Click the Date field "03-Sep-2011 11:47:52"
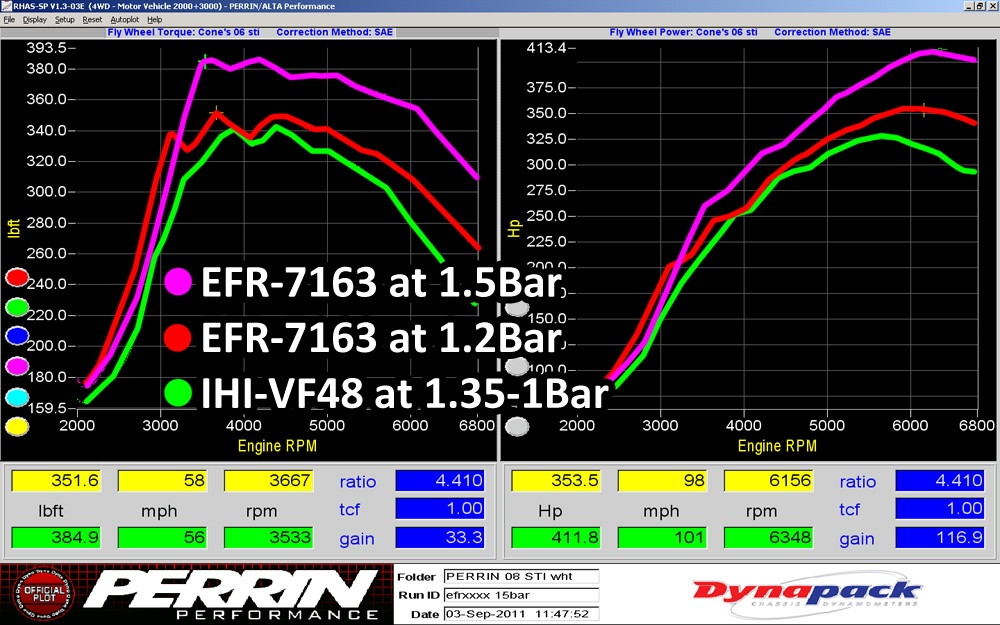 click(521, 614)
